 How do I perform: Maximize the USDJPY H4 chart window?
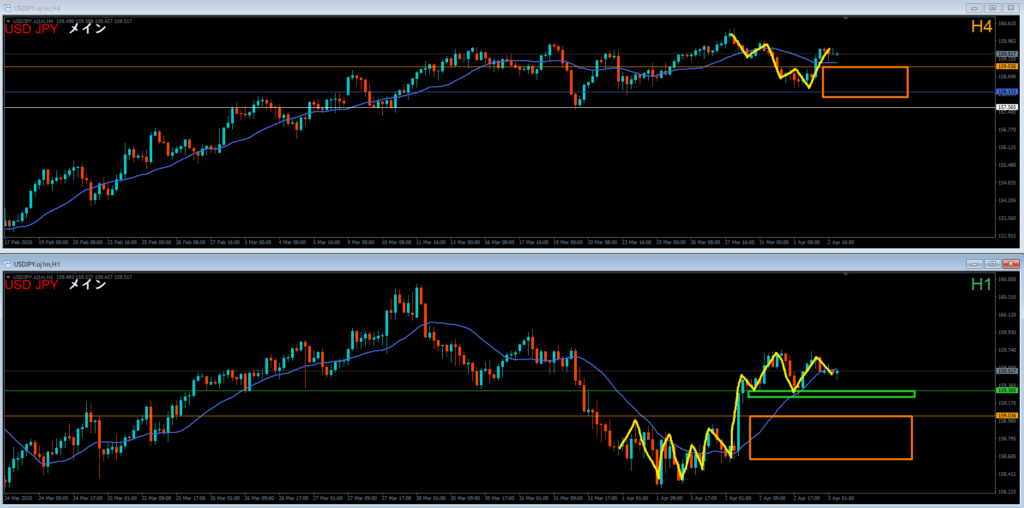coord(992,6)
